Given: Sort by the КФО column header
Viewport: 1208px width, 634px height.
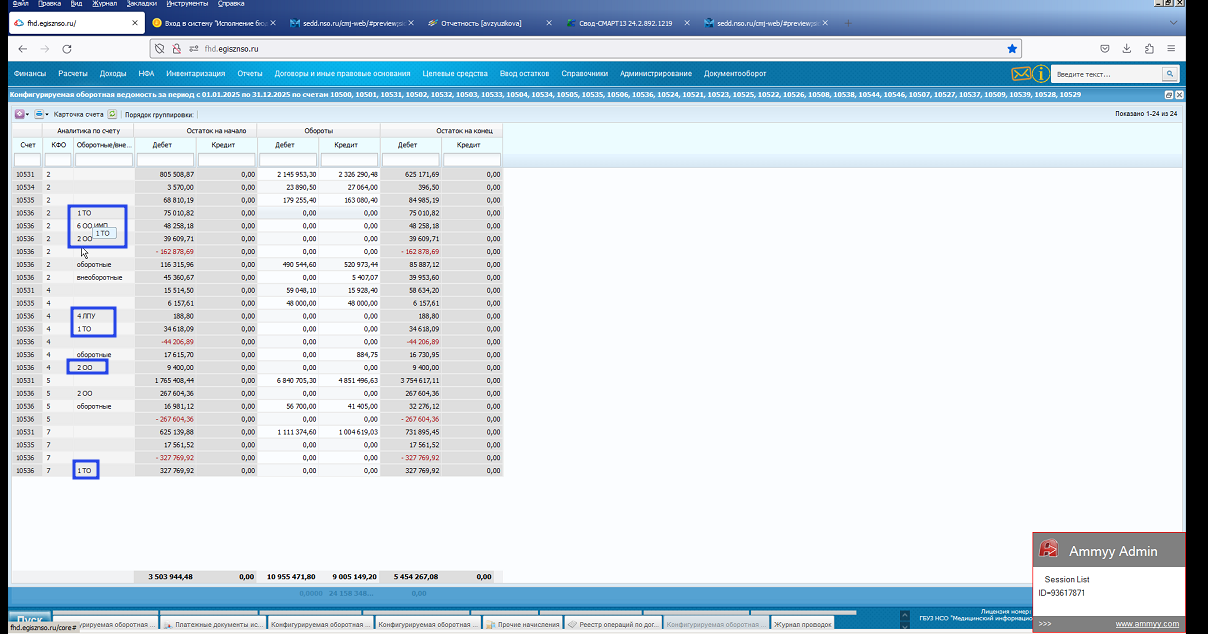Looking at the screenshot, I should 58,145.
